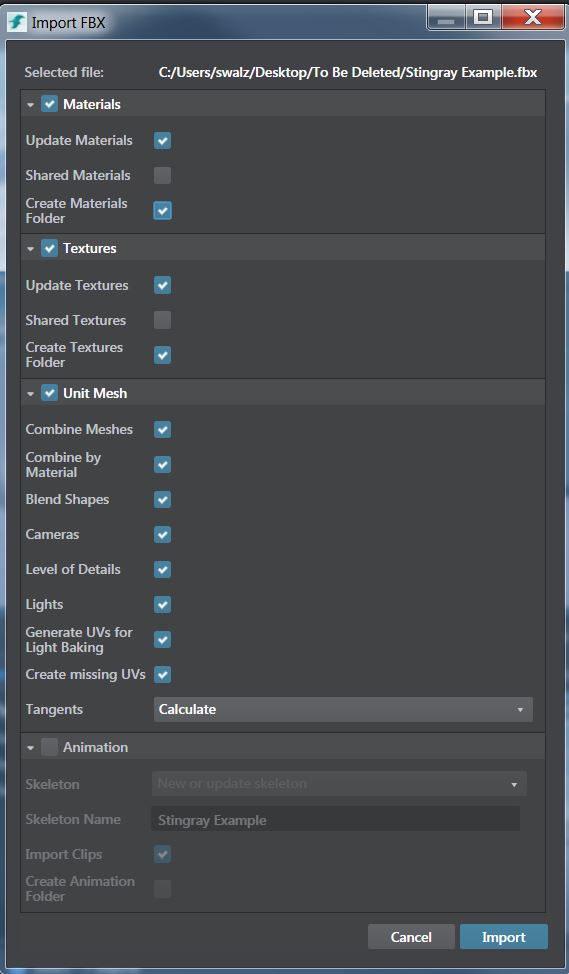The height and width of the screenshot is (974, 569).
Task: Enable the Shared Materials checkbox
Action: click(162, 175)
